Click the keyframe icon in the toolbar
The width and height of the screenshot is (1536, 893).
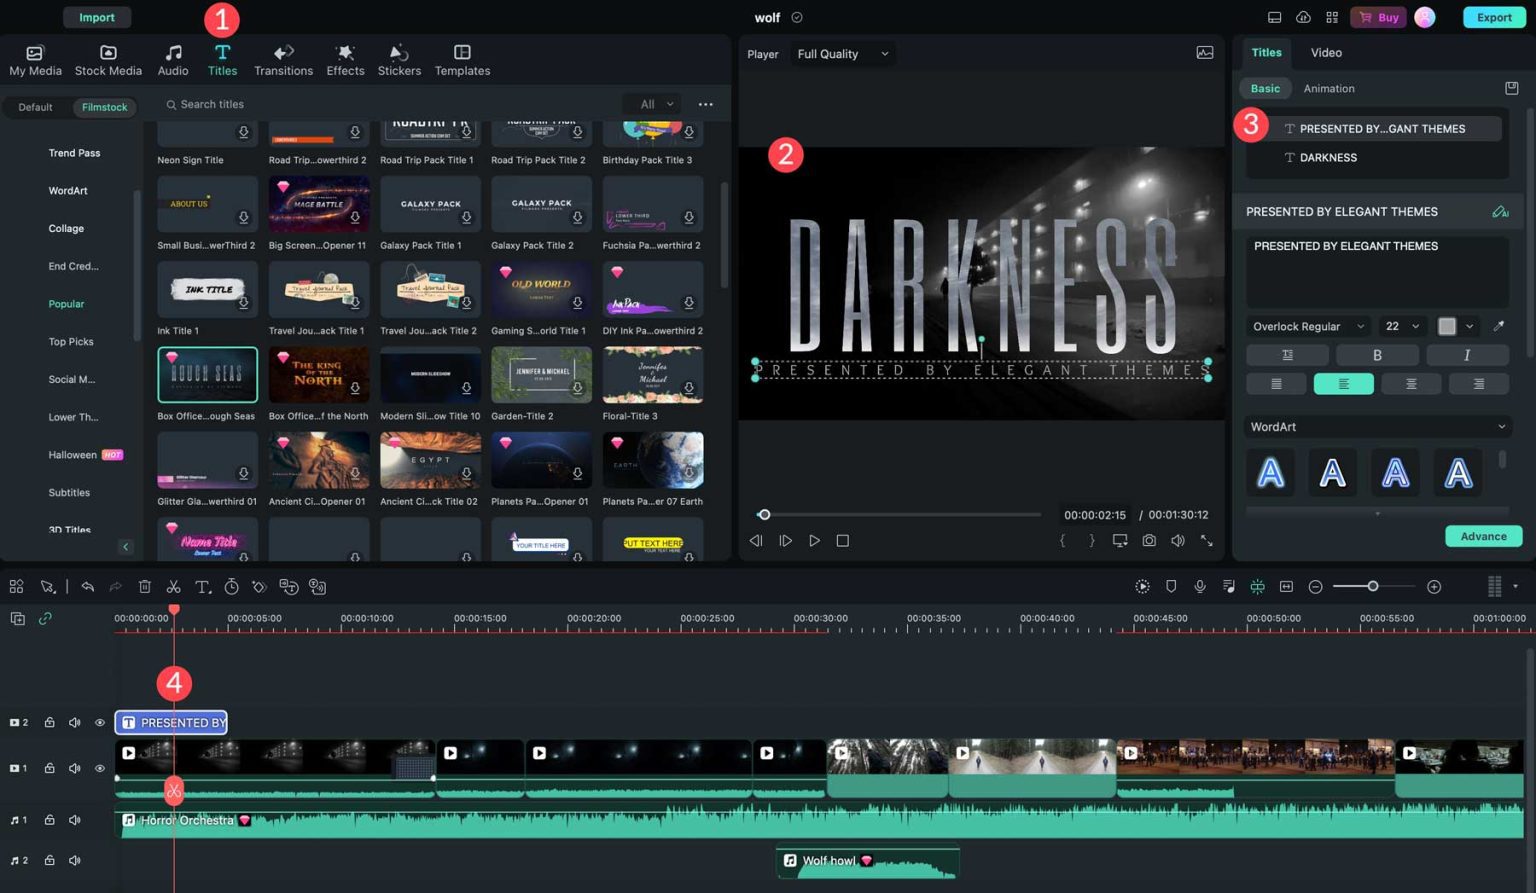(259, 586)
